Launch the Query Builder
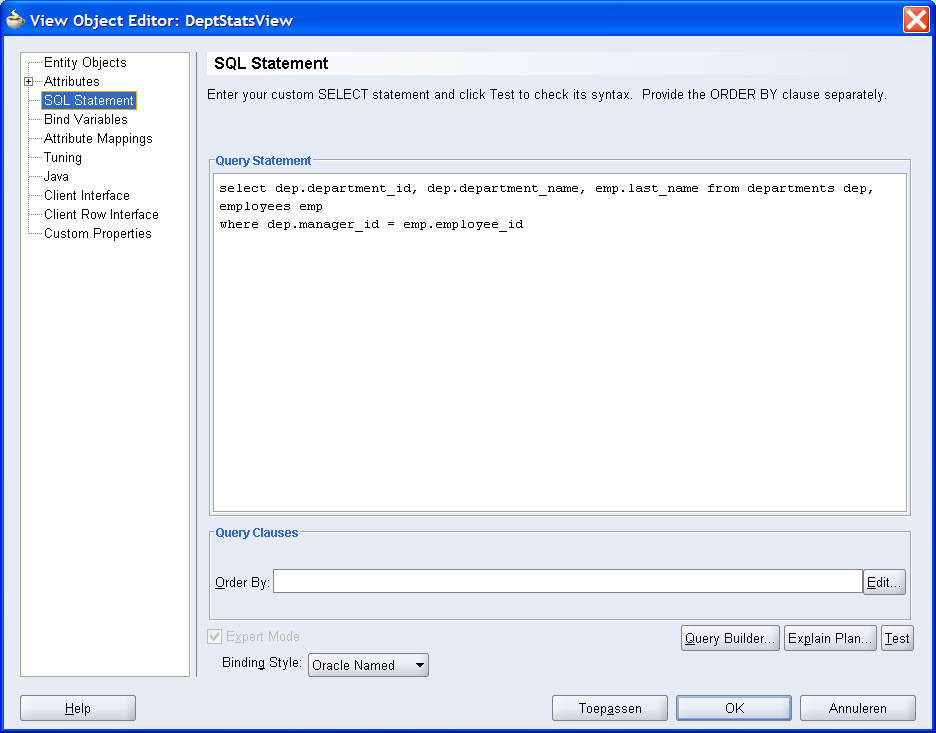This screenshot has width=936, height=733. pyautogui.click(x=730, y=638)
